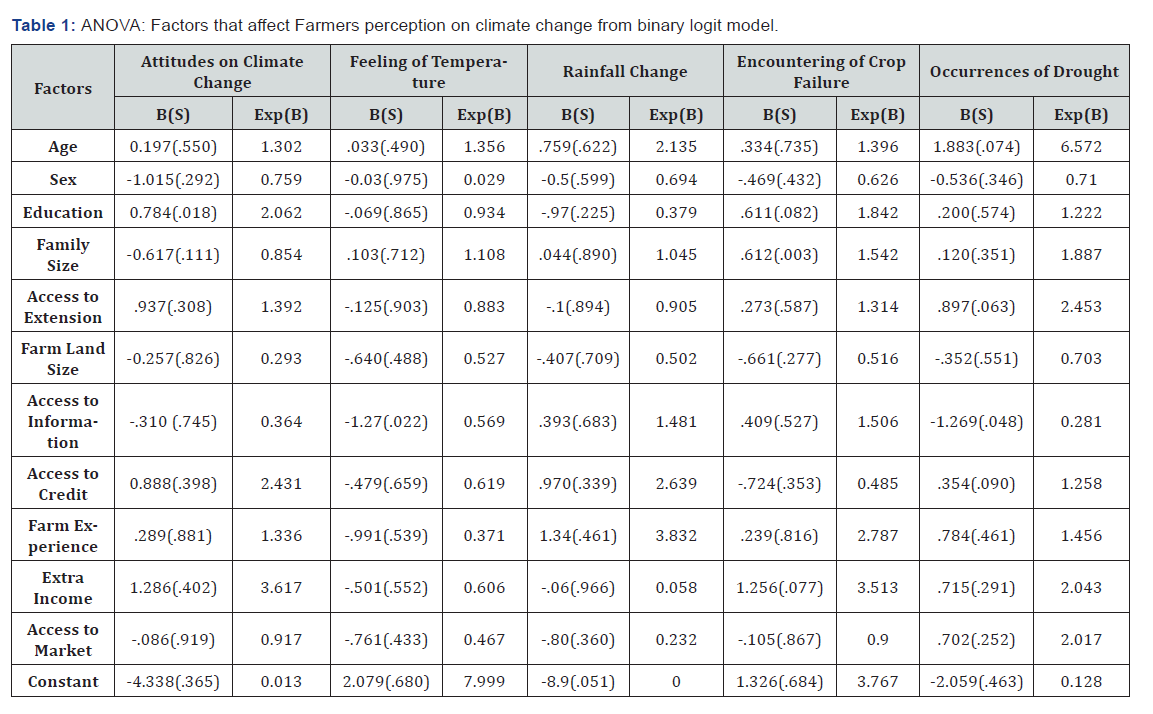Screen dimensions: 1153x714
Task: Click the 6.572 cell in Age row
Action: pyautogui.click(x=1081, y=147)
